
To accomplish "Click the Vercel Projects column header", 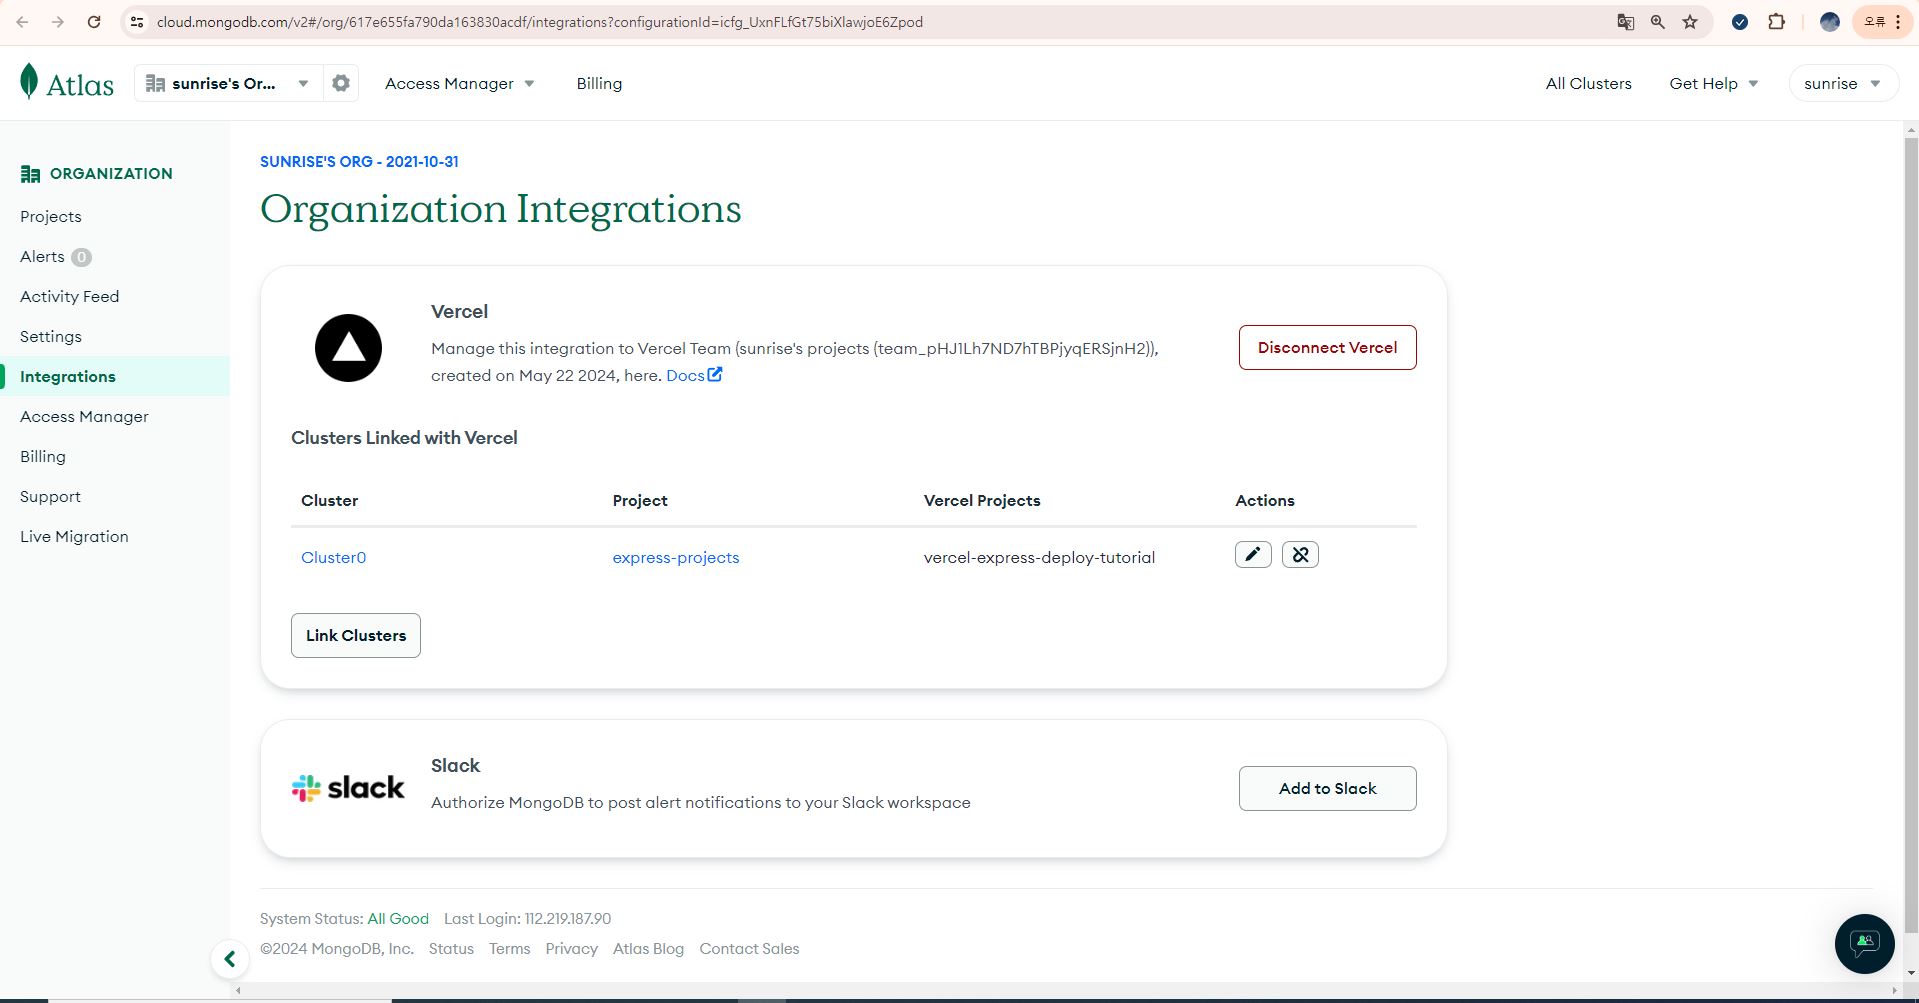I will pos(982,501).
